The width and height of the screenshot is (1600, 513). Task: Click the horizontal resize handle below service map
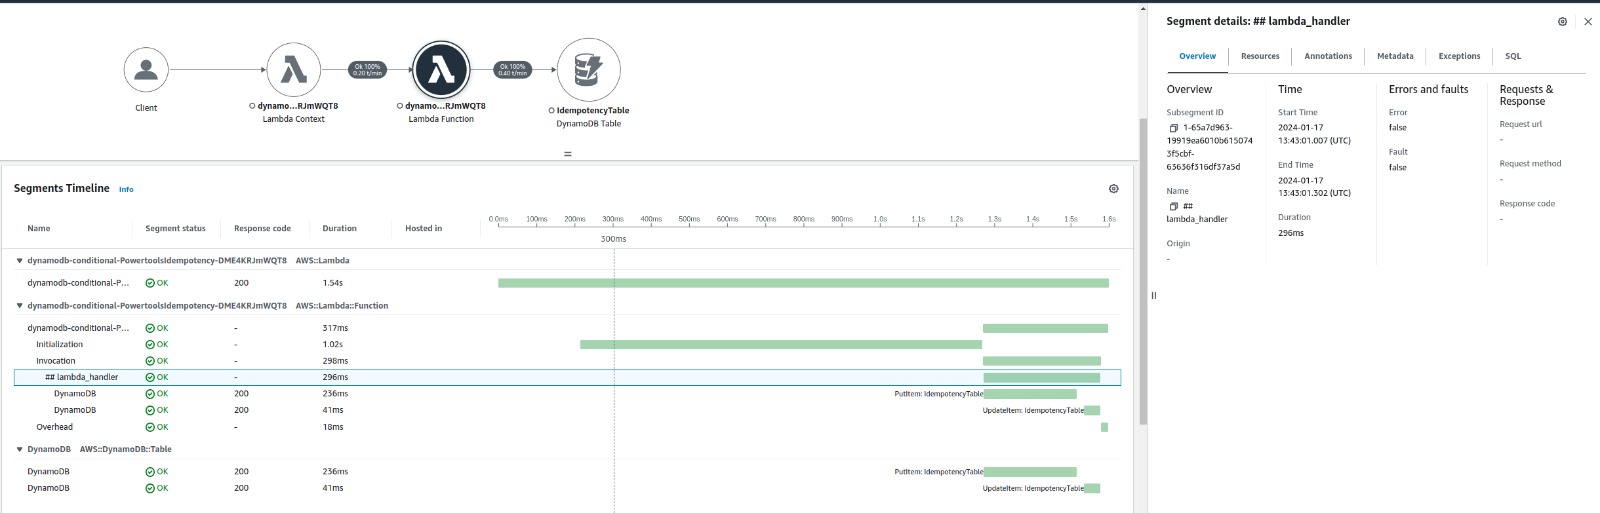[x=568, y=155]
